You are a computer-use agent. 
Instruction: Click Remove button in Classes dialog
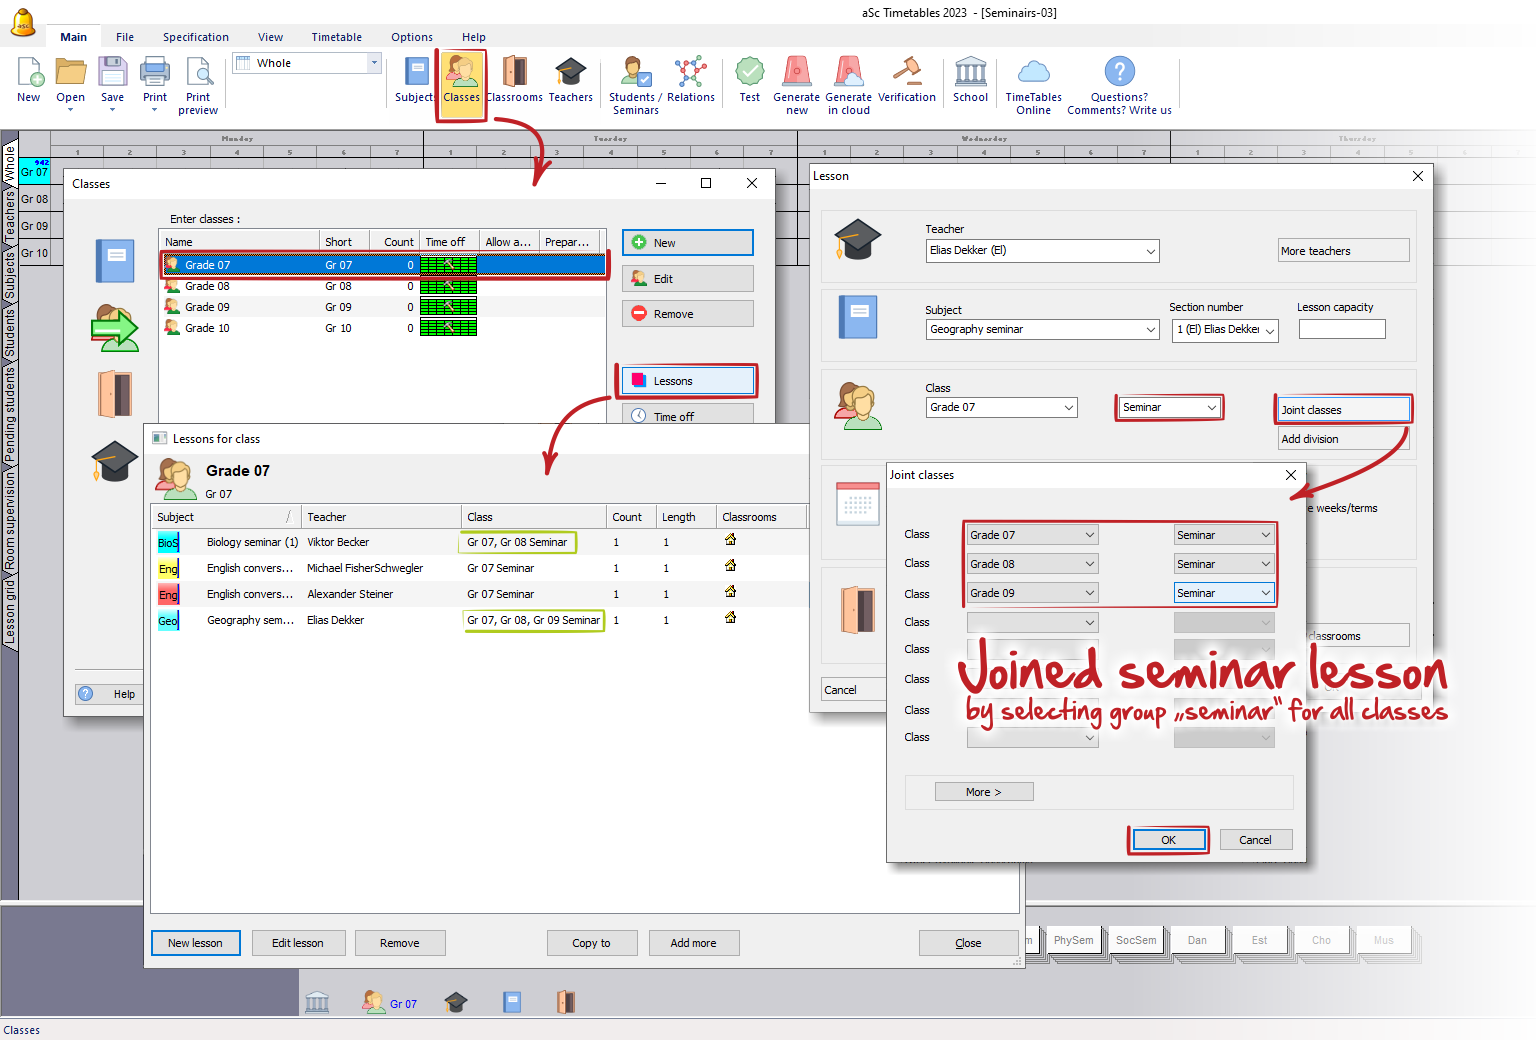click(688, 314)
